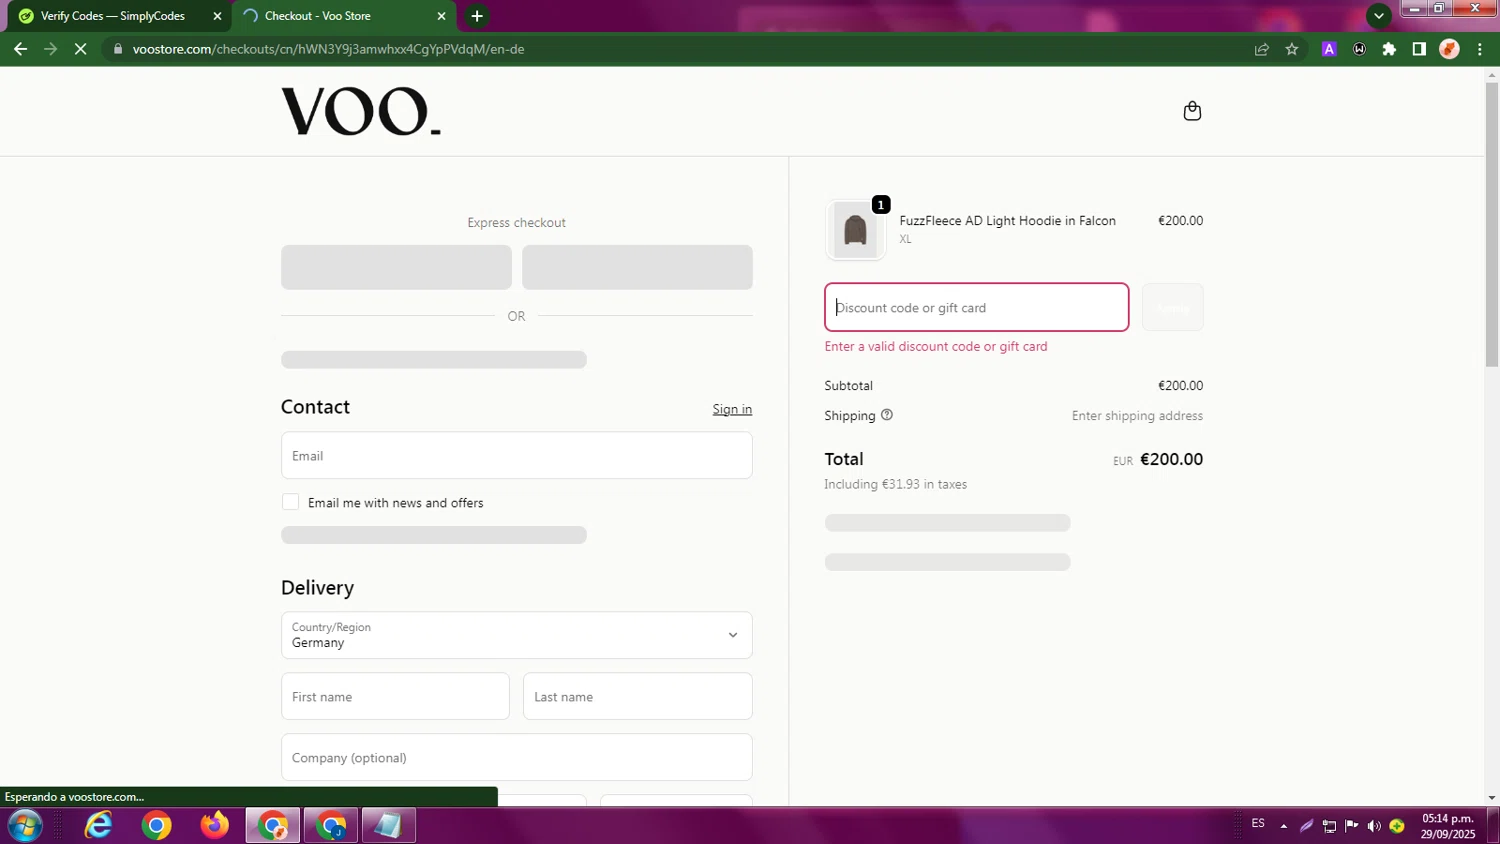Click the page vertical scrollbar thumb

[x=1492, y=225]
